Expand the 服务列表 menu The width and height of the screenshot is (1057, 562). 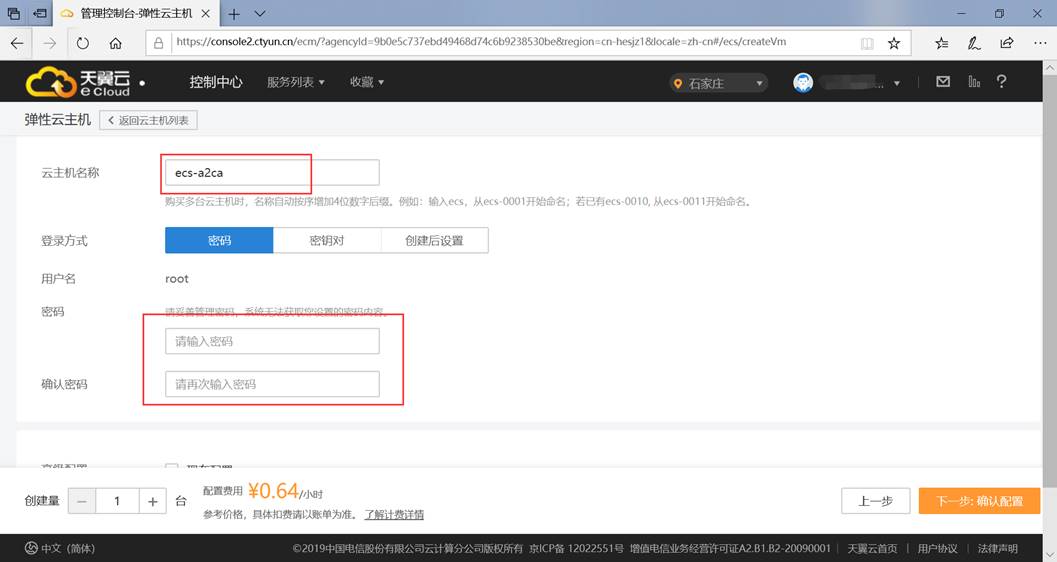(295, 82)
